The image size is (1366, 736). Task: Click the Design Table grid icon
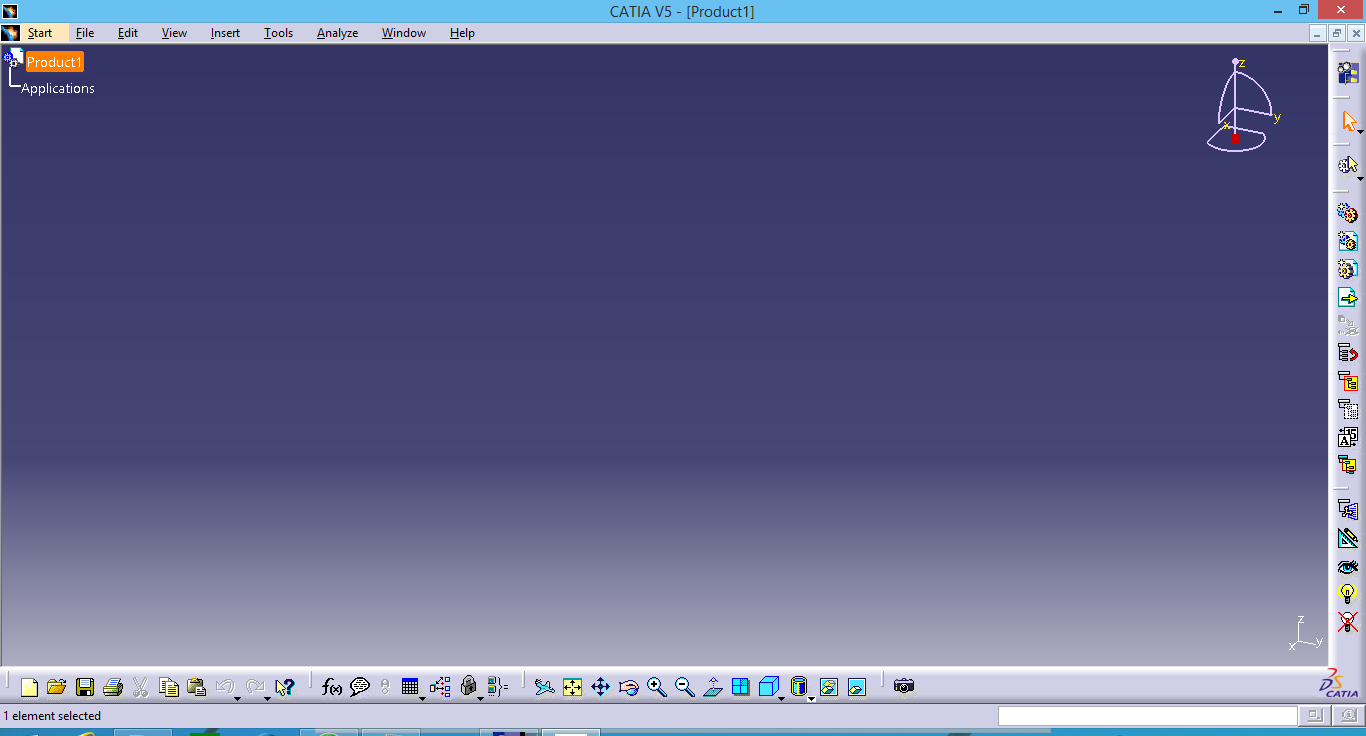(x=409, y=687)
